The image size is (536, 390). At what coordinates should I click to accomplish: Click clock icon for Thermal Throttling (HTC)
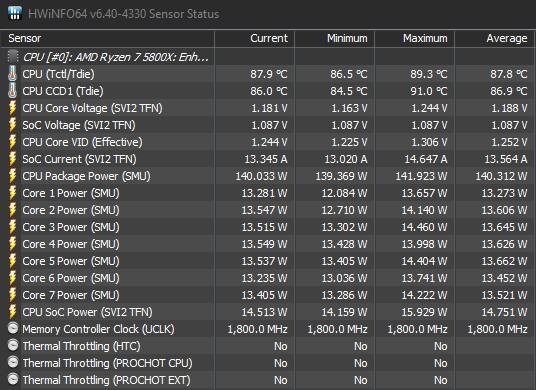(13, 345)
